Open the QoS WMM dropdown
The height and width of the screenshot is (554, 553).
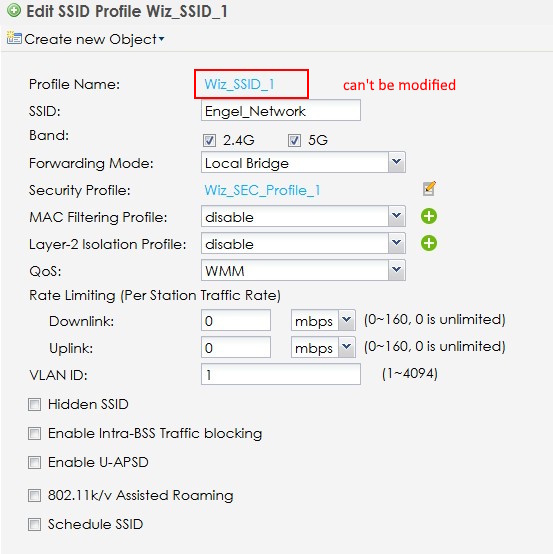point(303,271)
